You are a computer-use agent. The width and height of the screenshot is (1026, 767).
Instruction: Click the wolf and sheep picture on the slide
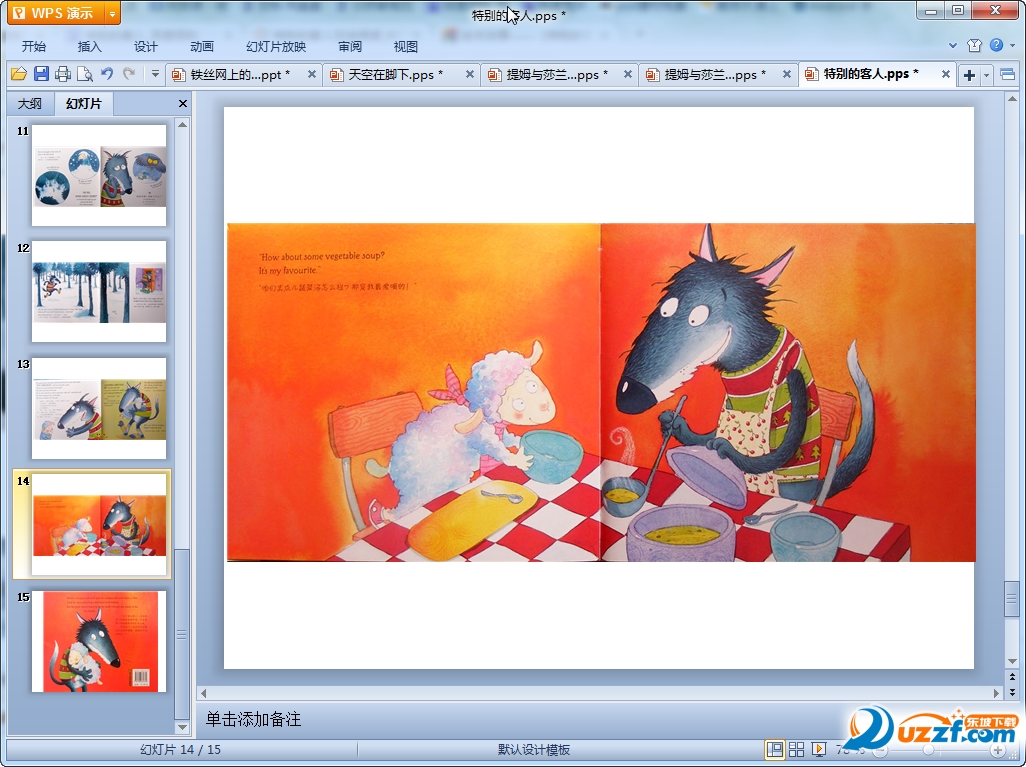pyautogui.click(x=601, y=393)
